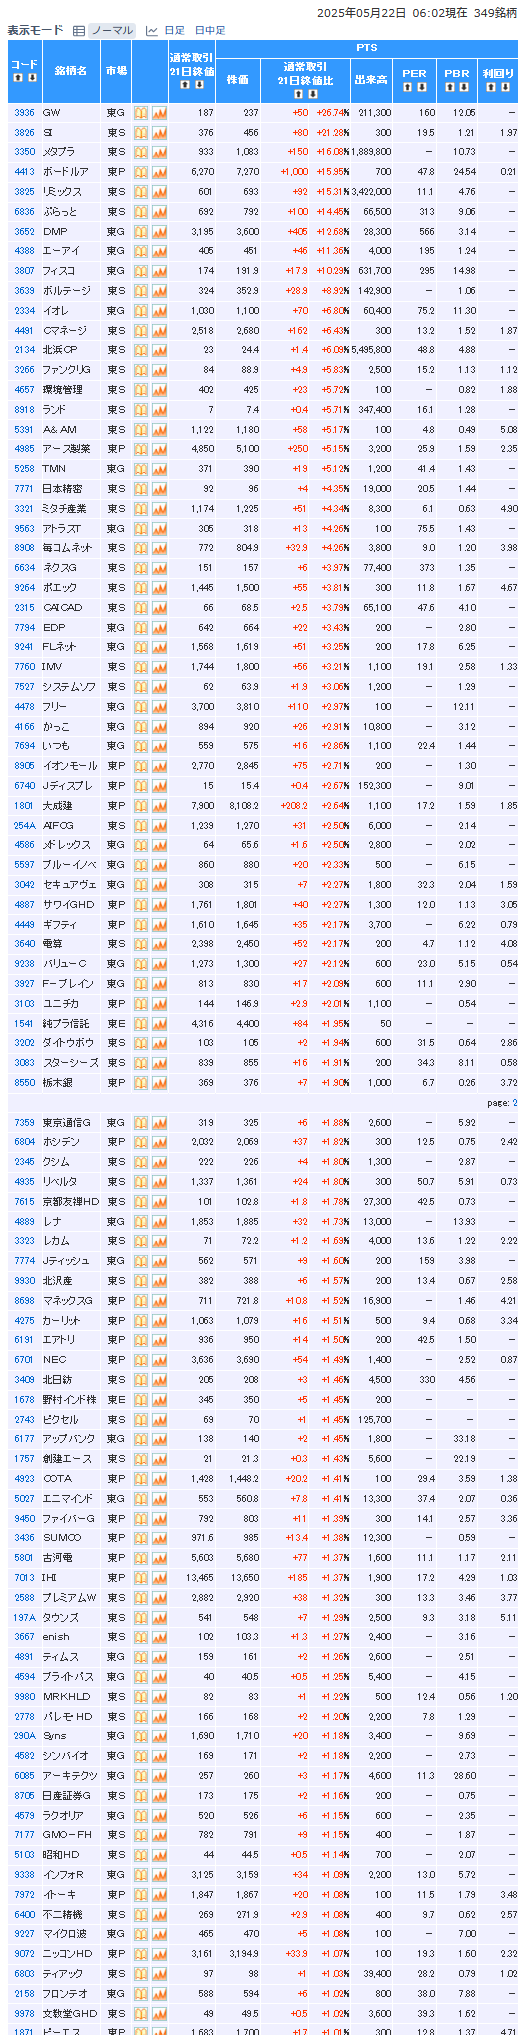Open book icon for フリー row
Screen dimensions: 524x2035
point(141,707)
